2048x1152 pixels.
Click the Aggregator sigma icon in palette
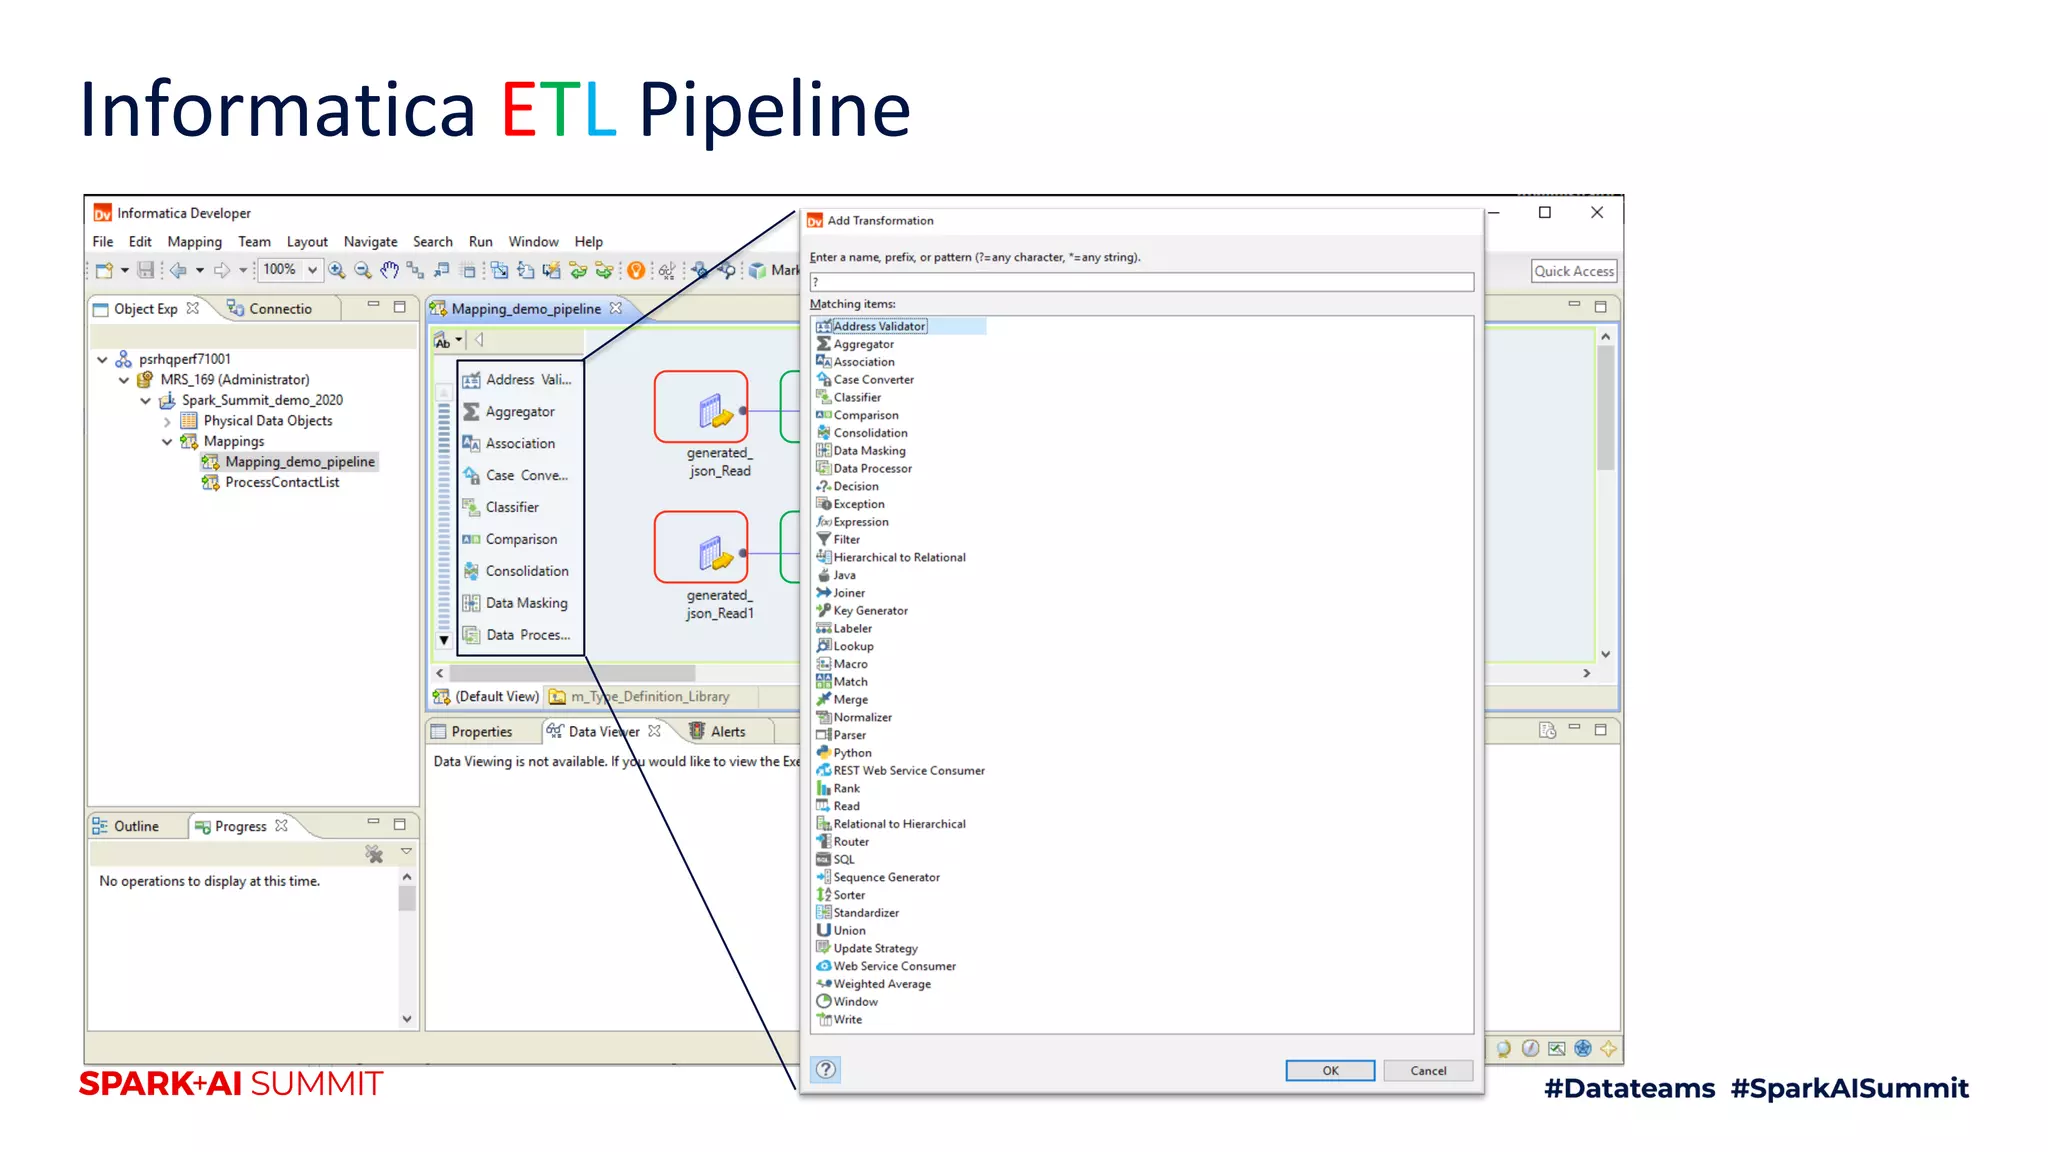coord(471,412)
